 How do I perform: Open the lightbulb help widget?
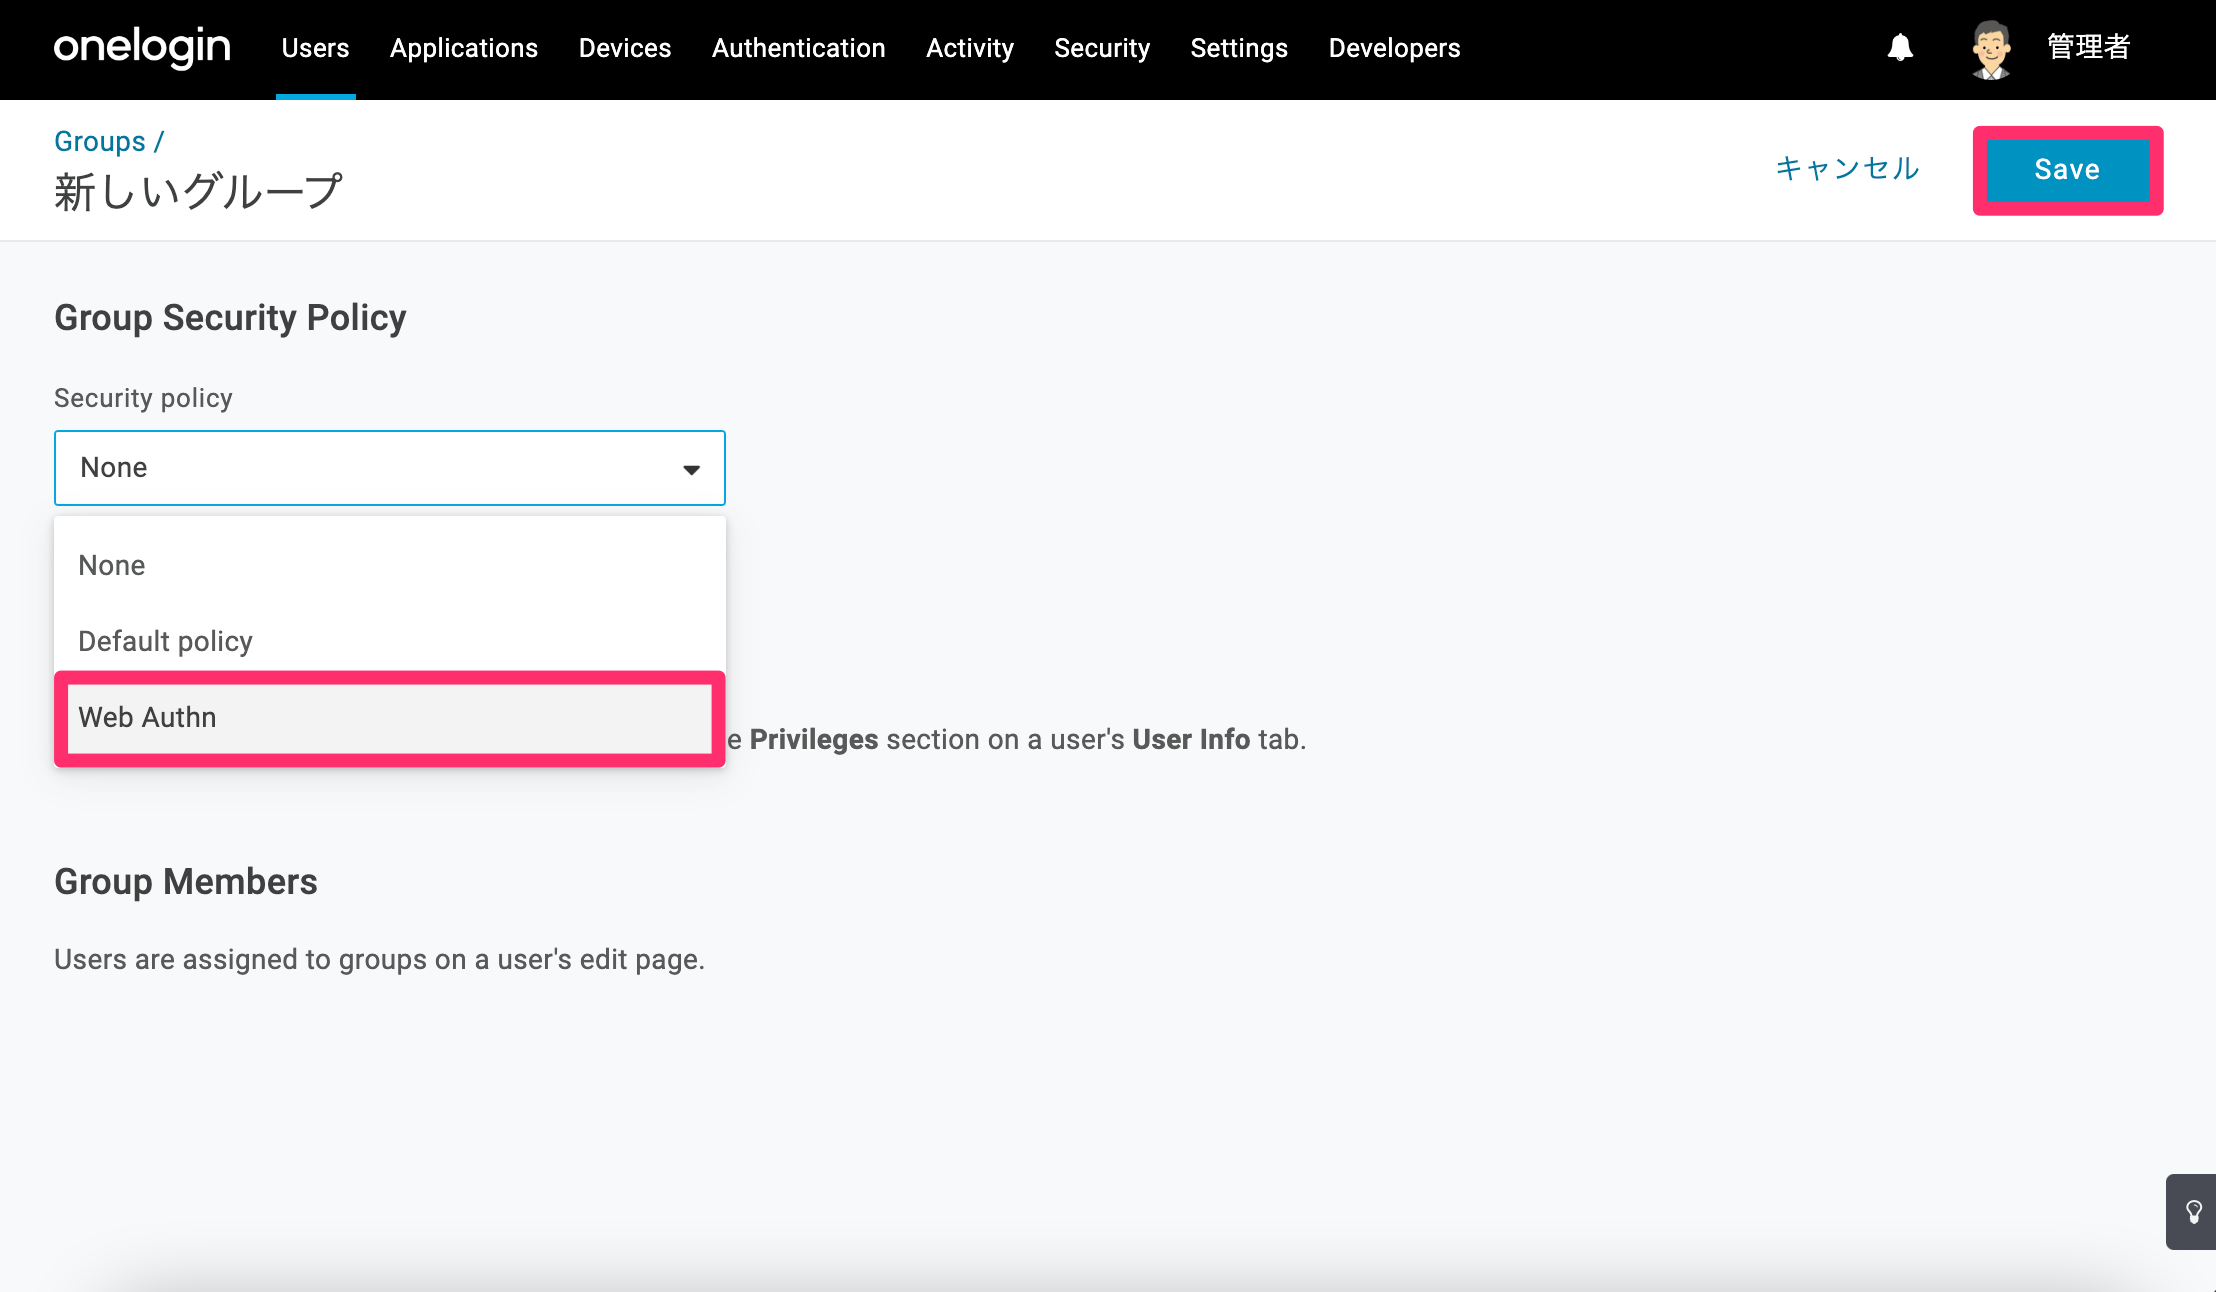pyautogui.click(x=2193, y=1212)
